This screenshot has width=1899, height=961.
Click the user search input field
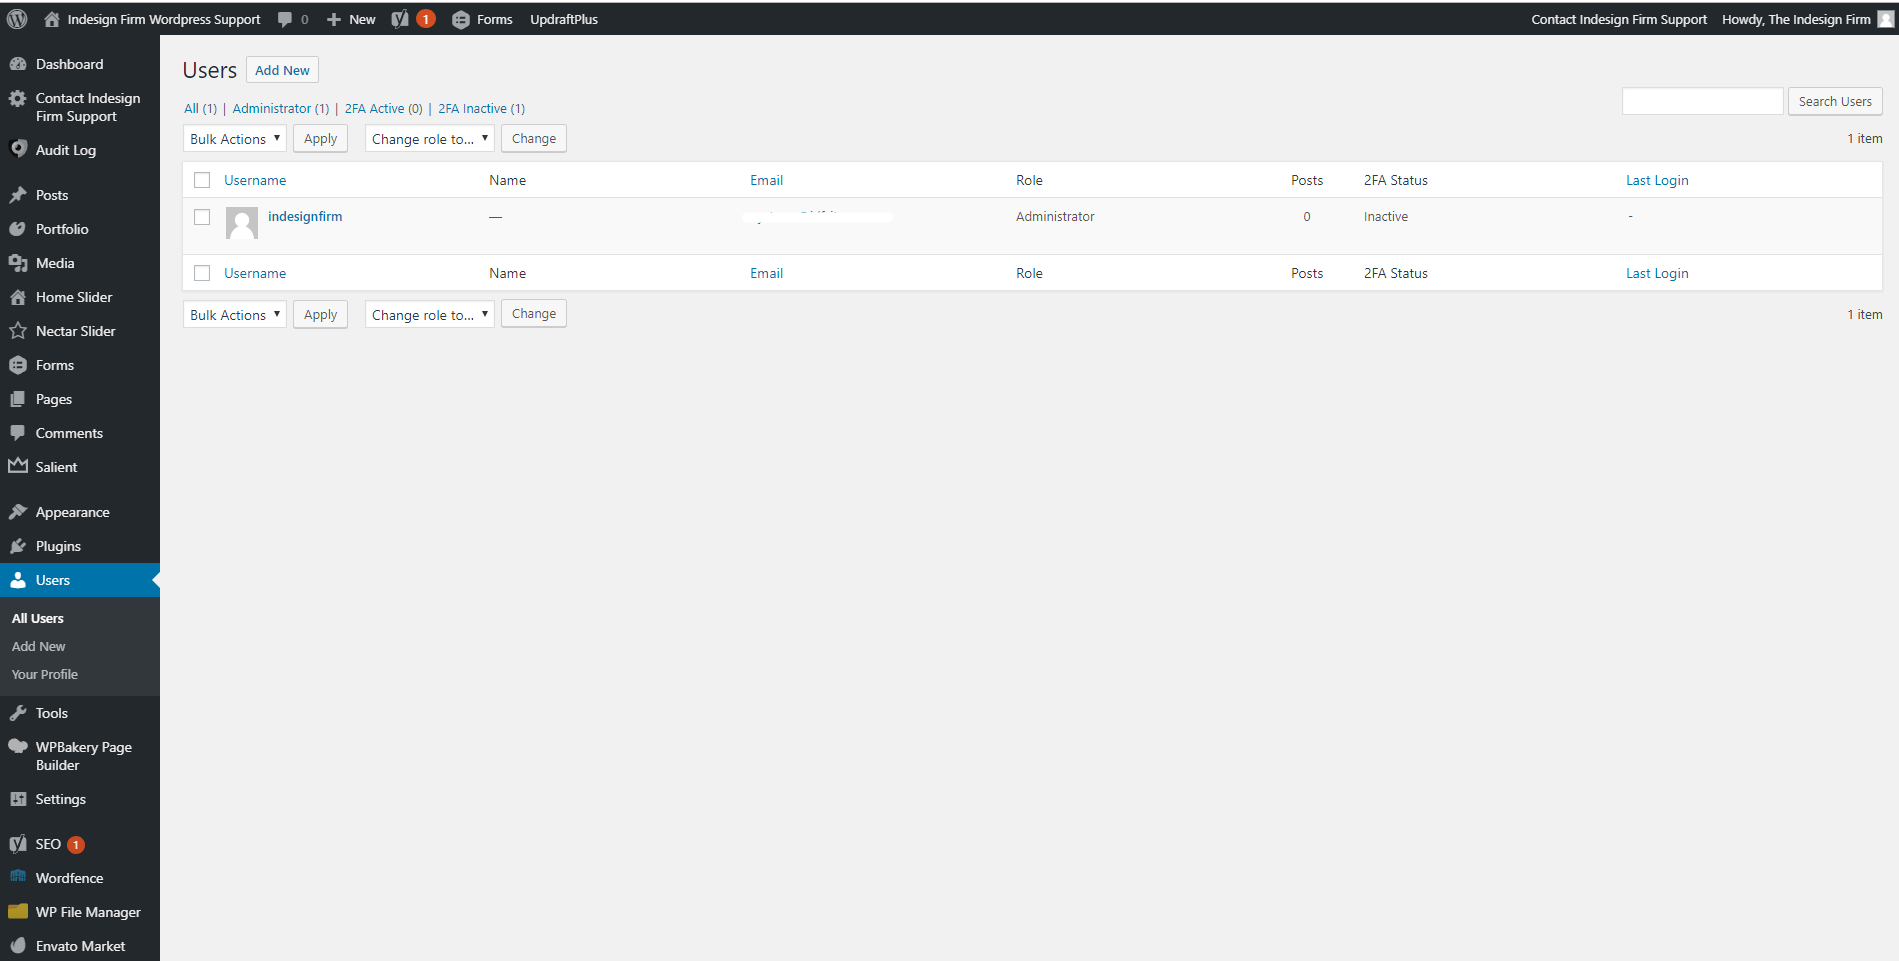click(x=1702, y=101)
